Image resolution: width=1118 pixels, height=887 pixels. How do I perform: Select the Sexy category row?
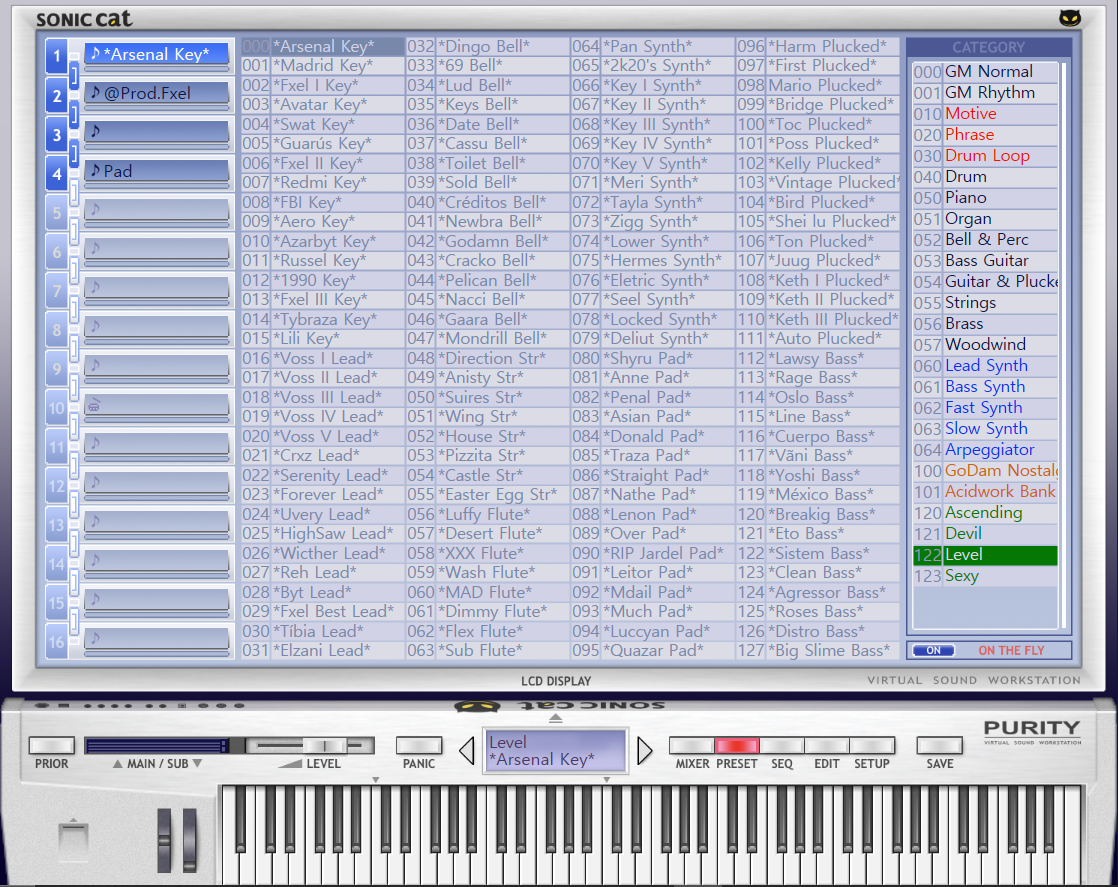click(x=985, y=576)
